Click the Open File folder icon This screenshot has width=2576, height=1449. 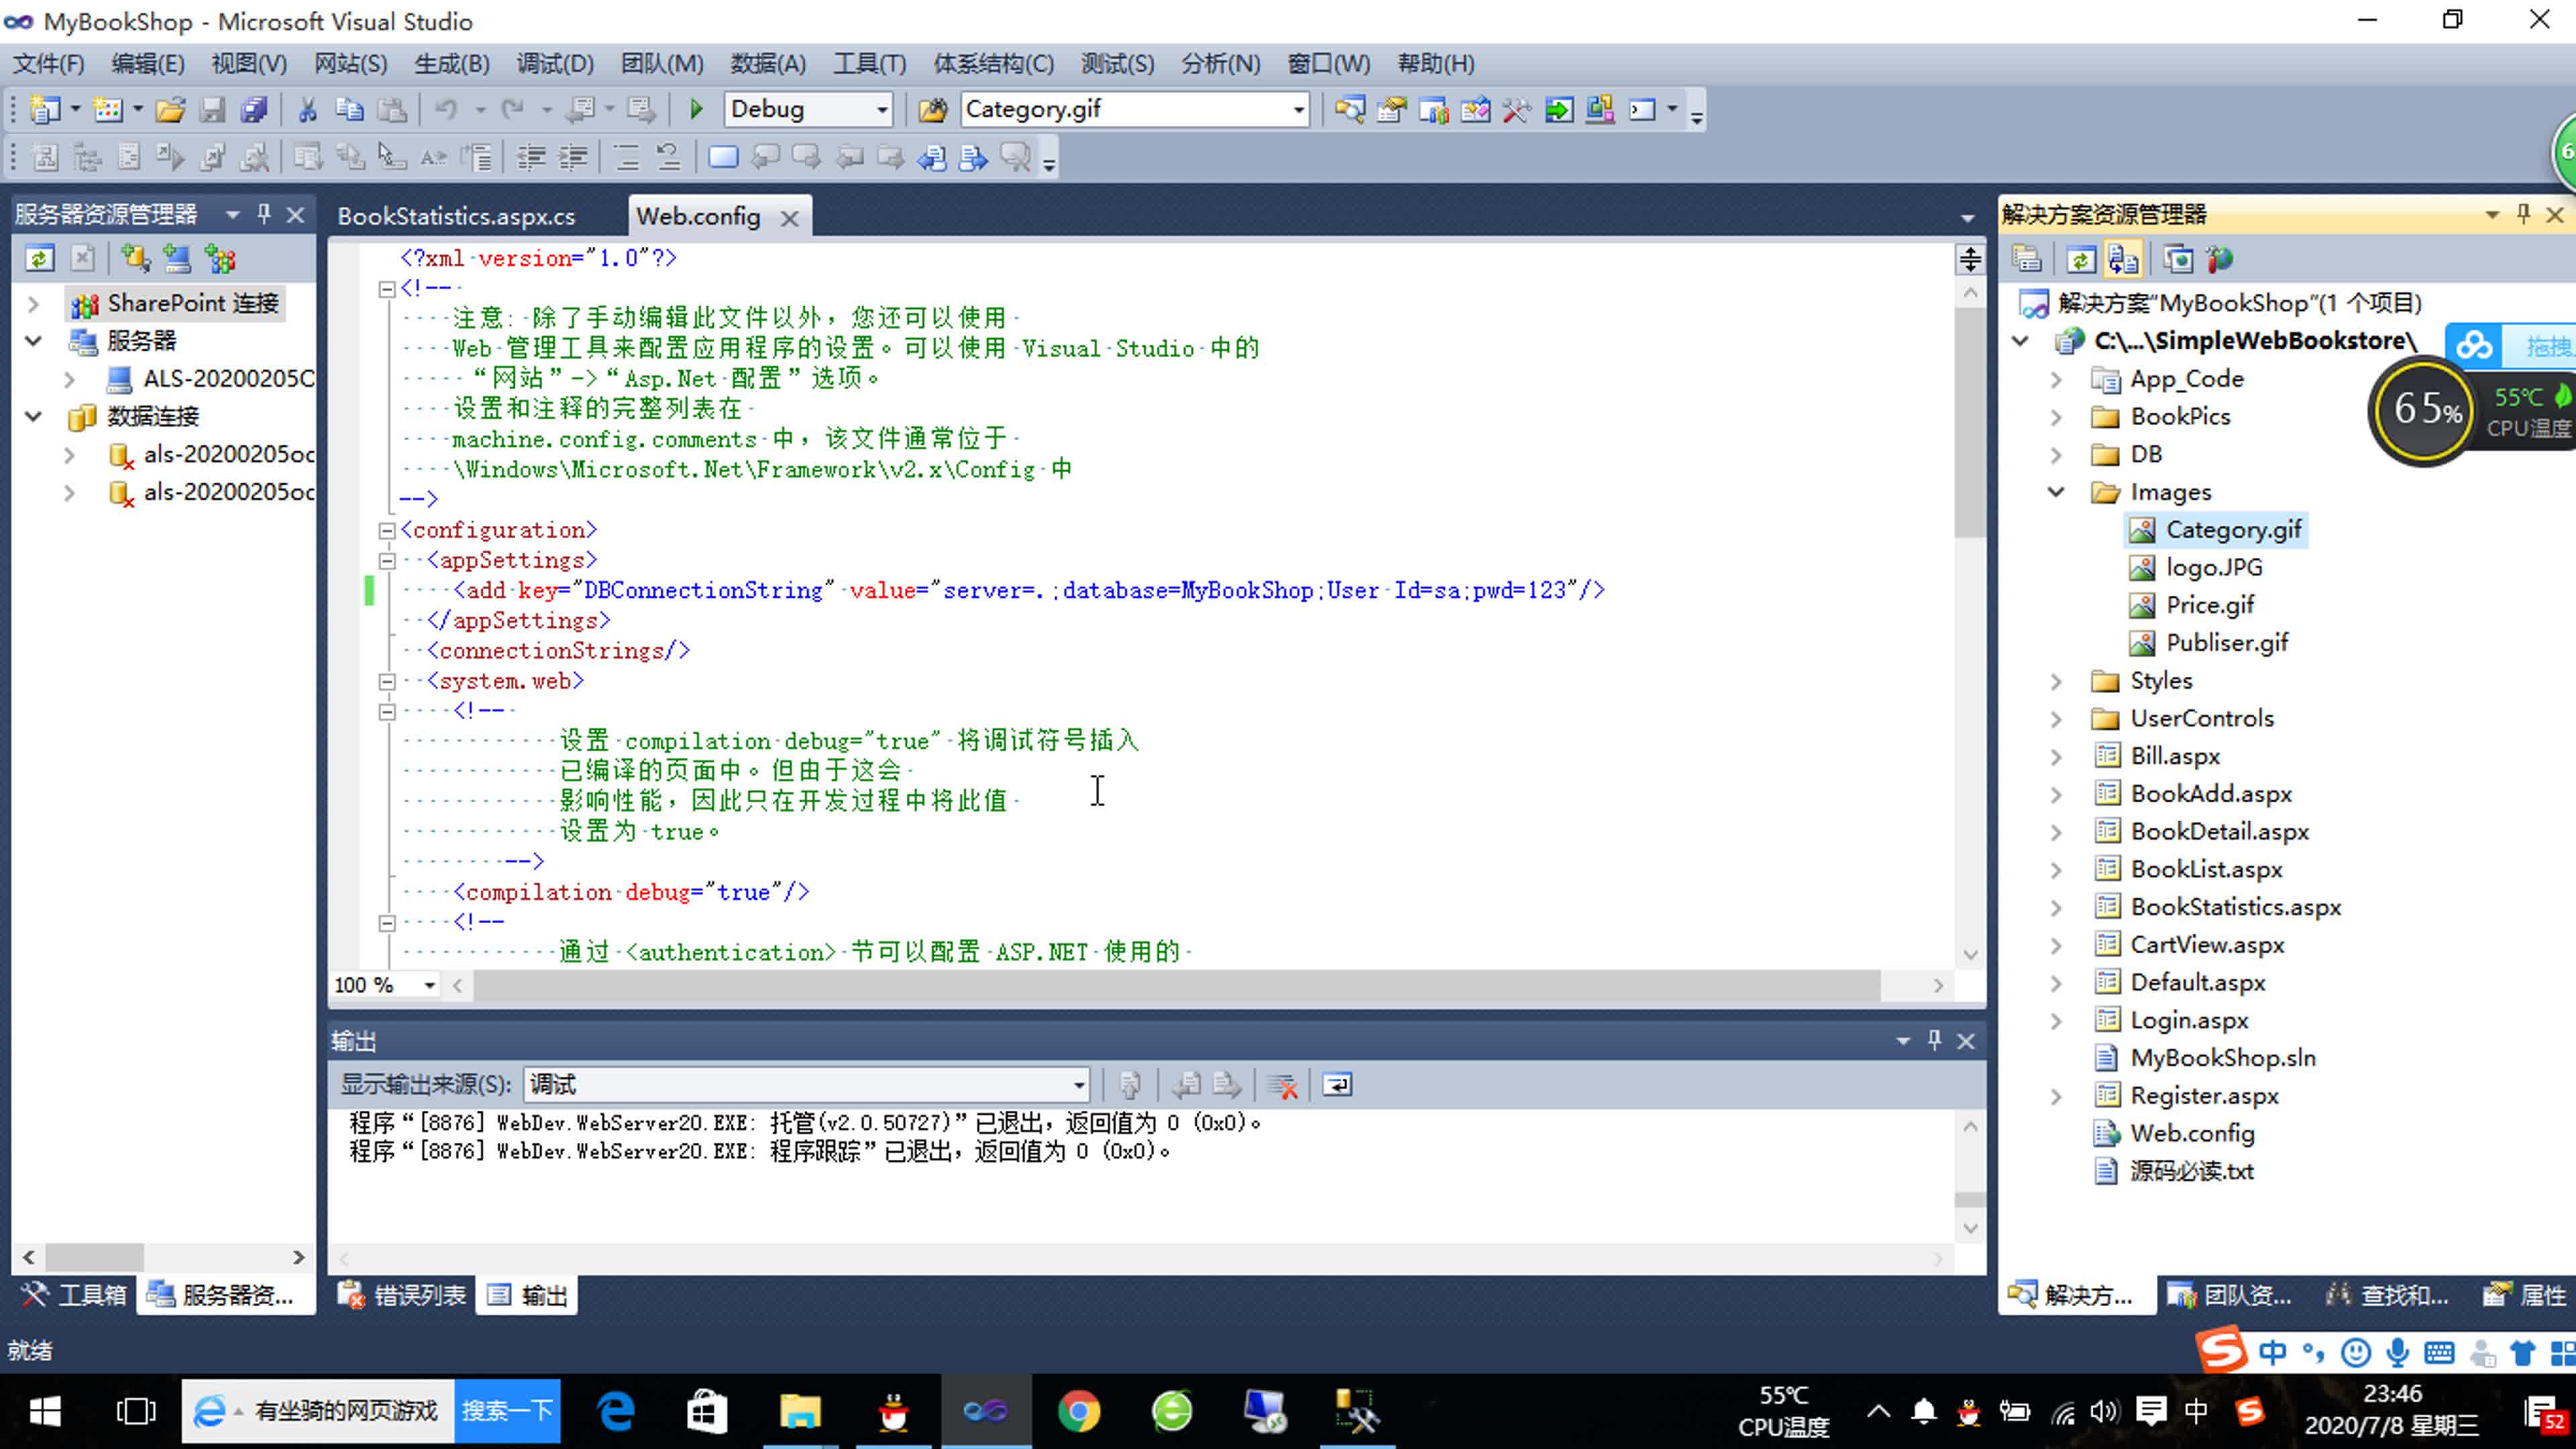(170, 109)
